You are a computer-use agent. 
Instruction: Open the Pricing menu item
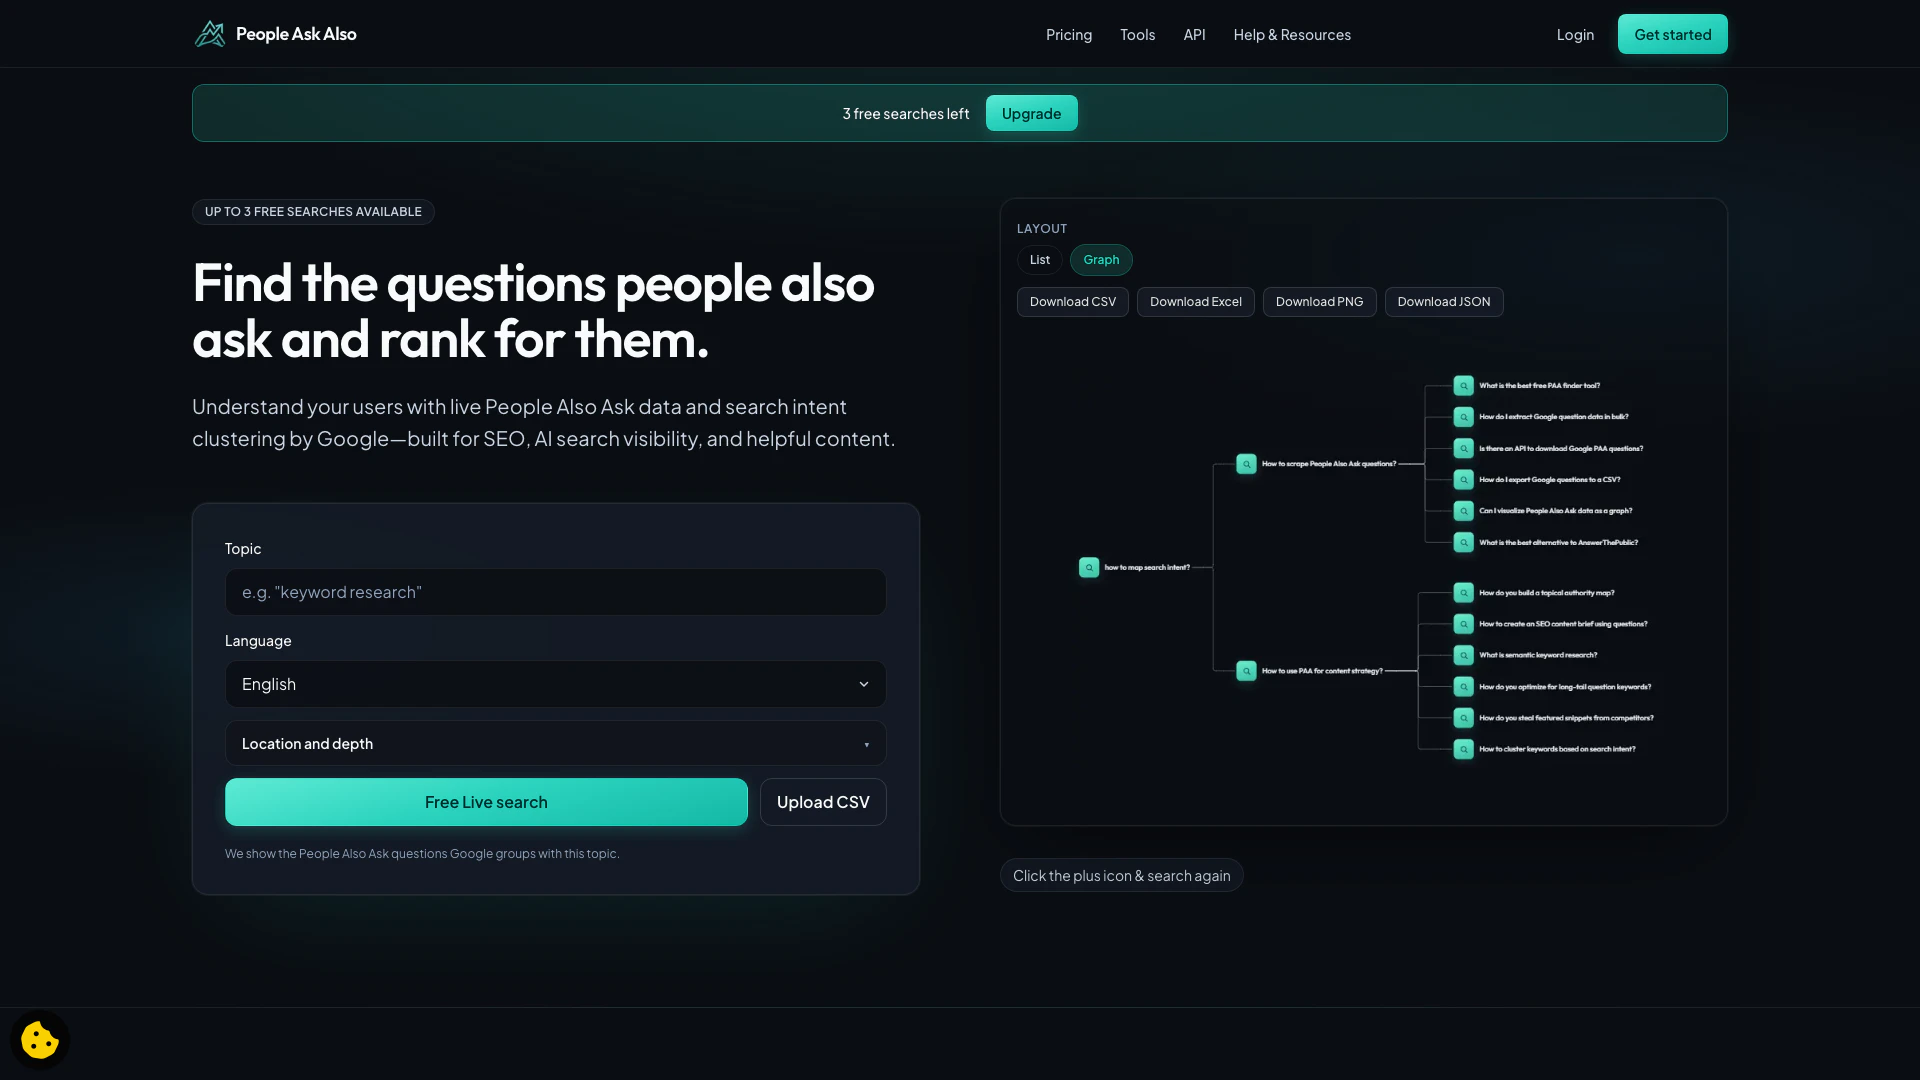coord(1069,34)
